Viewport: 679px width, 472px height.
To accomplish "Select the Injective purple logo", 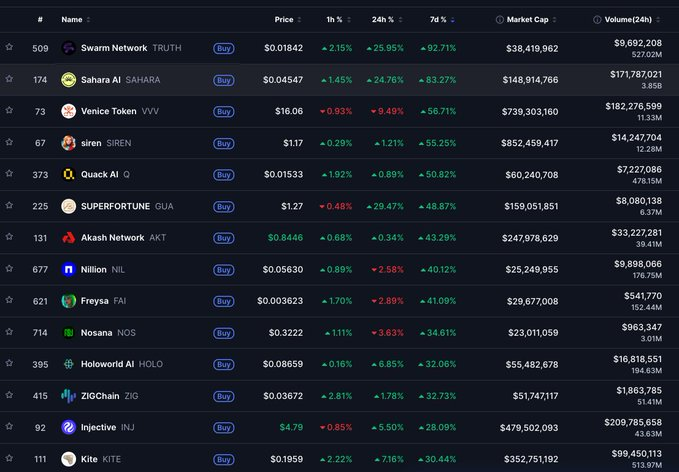I will click(68, 427).
